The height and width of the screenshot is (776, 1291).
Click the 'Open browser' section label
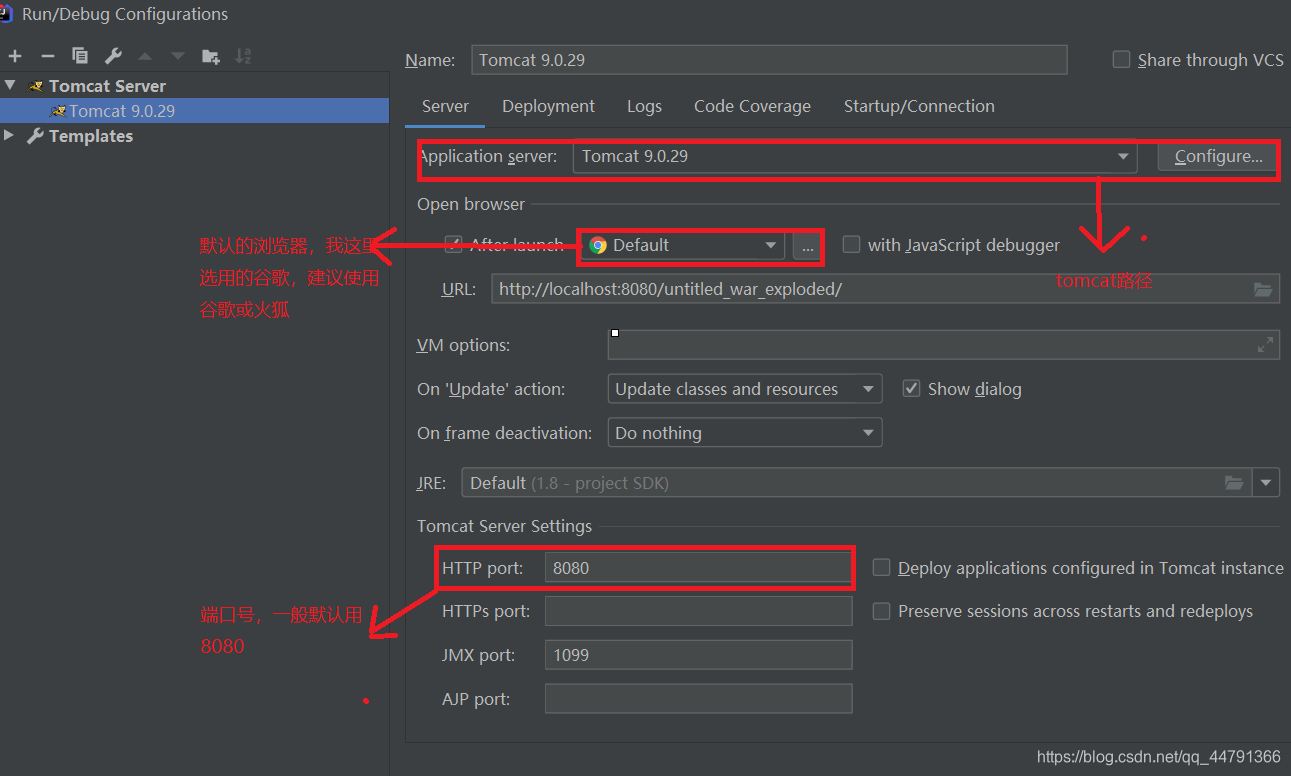point(471,204)
